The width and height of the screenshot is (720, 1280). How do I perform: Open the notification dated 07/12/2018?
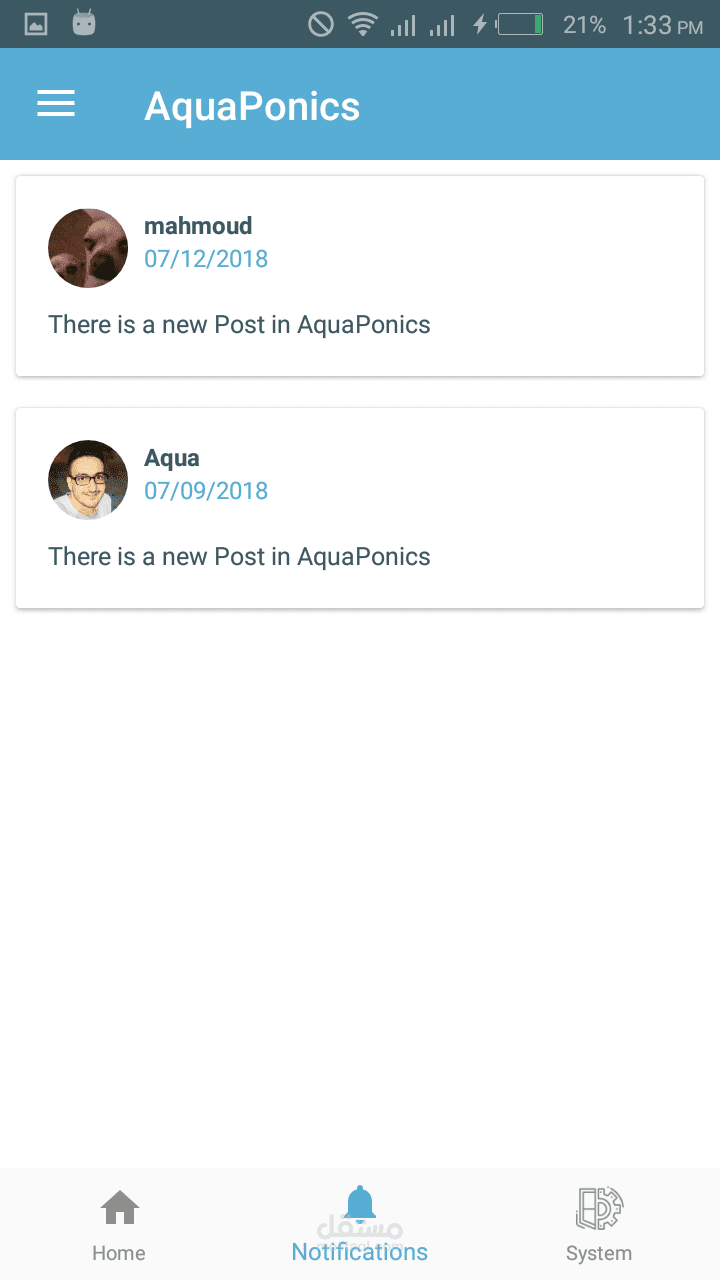tap(206, 259)
